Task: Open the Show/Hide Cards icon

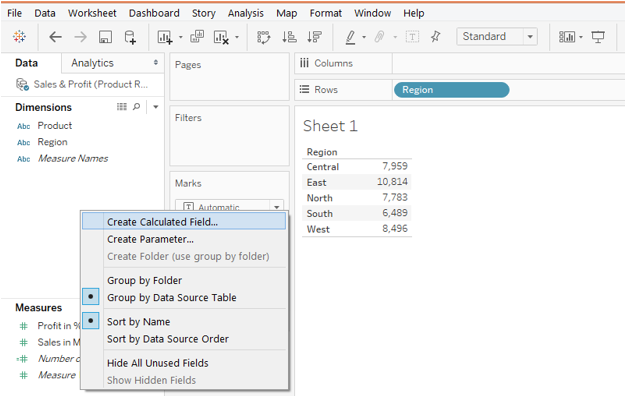Action: [567, 37]
